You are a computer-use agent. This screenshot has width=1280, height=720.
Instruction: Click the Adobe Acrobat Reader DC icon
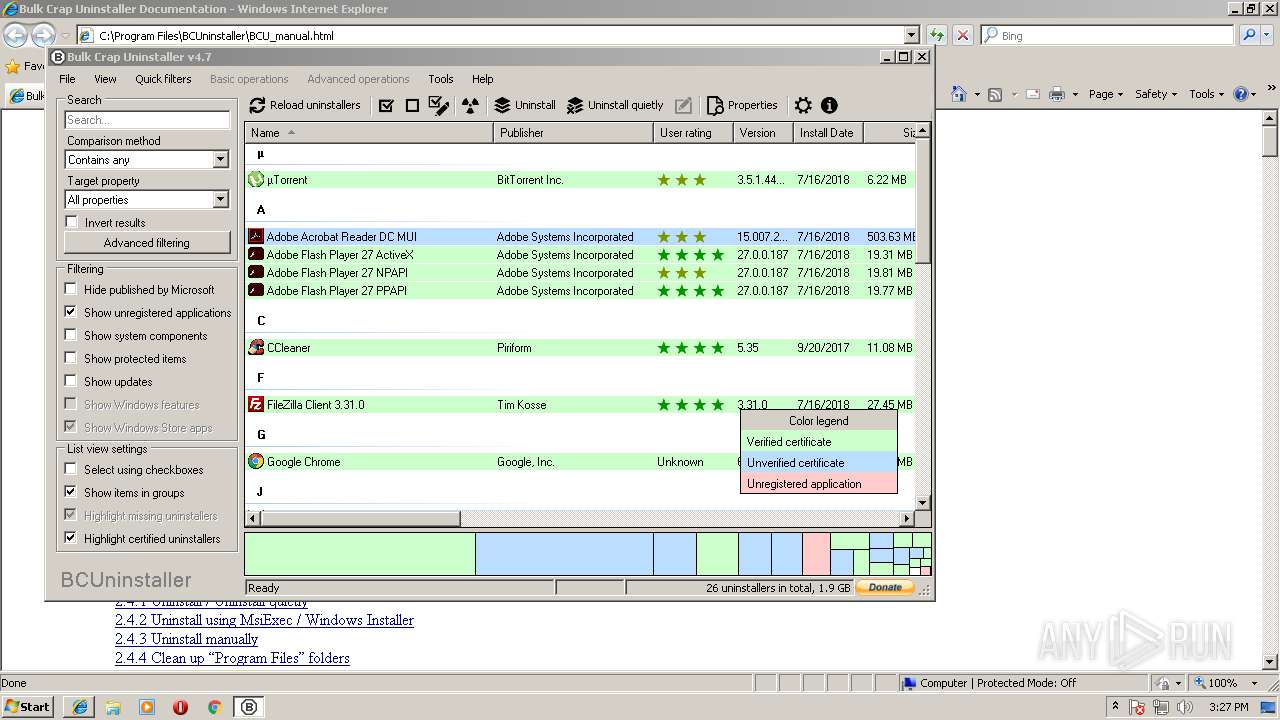tap(256, 237)
